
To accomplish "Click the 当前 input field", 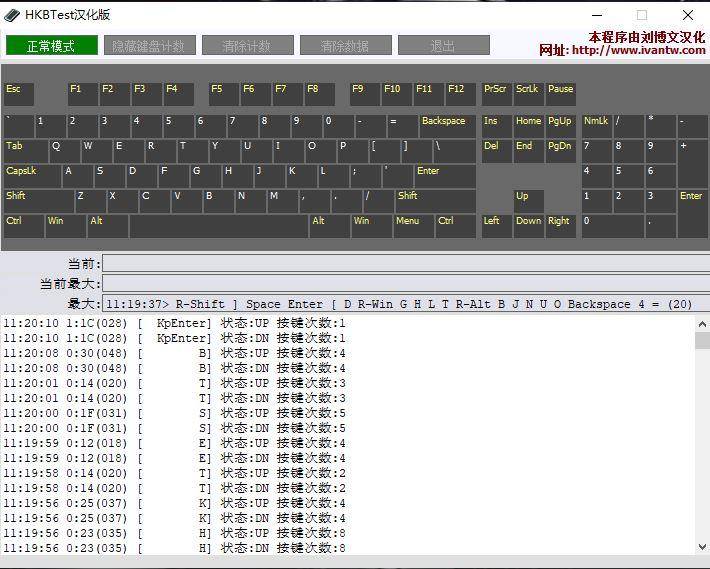I will pyautogui.click(x=406, y=263).
